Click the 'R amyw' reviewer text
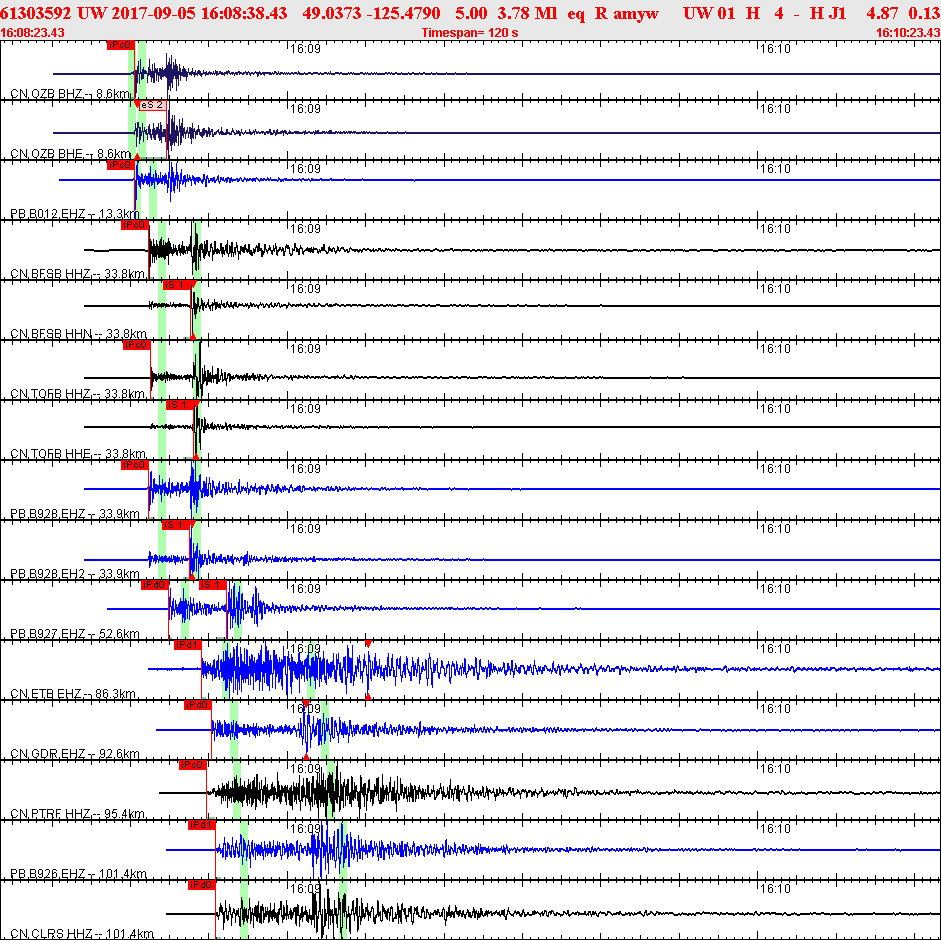The image size is (941, 940). [x=627, y=13]
